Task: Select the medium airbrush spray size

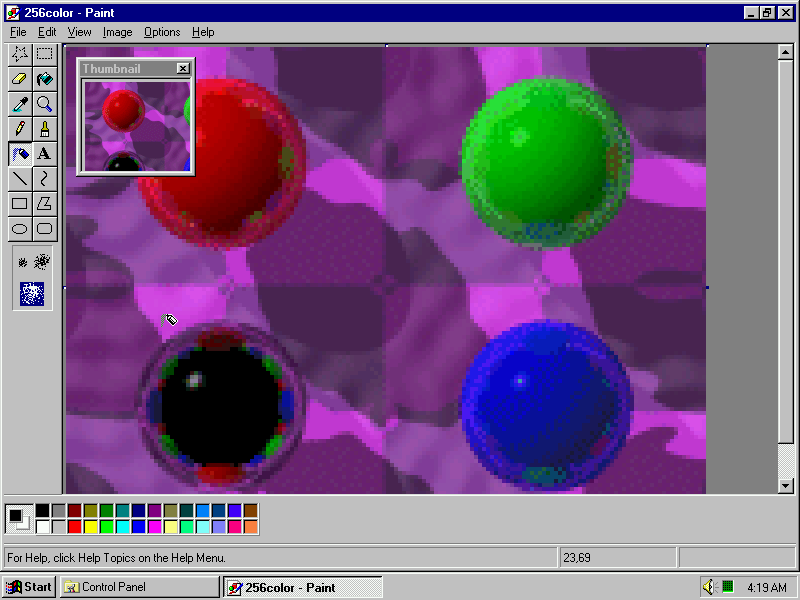Action: tap(42, 262)
